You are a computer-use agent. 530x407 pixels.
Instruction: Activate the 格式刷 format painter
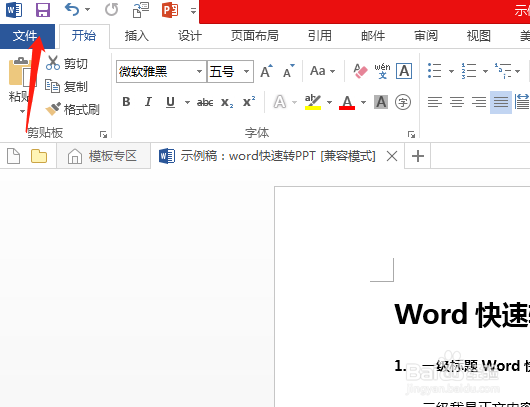click(x=72, y=109)
